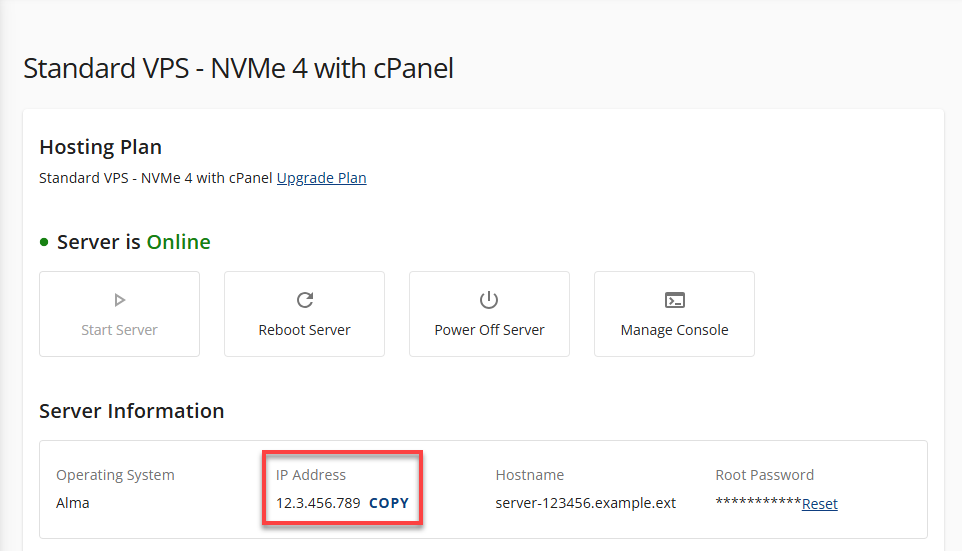Click the IP Address label
The image size is (962, 551).
[x=311, y=475]
